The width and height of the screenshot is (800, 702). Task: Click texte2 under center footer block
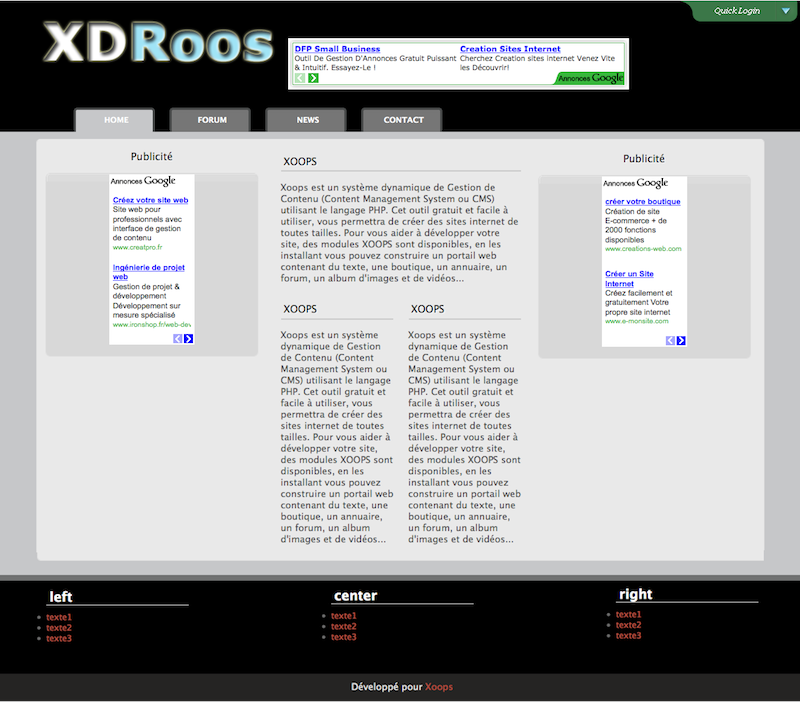point(343,626)
